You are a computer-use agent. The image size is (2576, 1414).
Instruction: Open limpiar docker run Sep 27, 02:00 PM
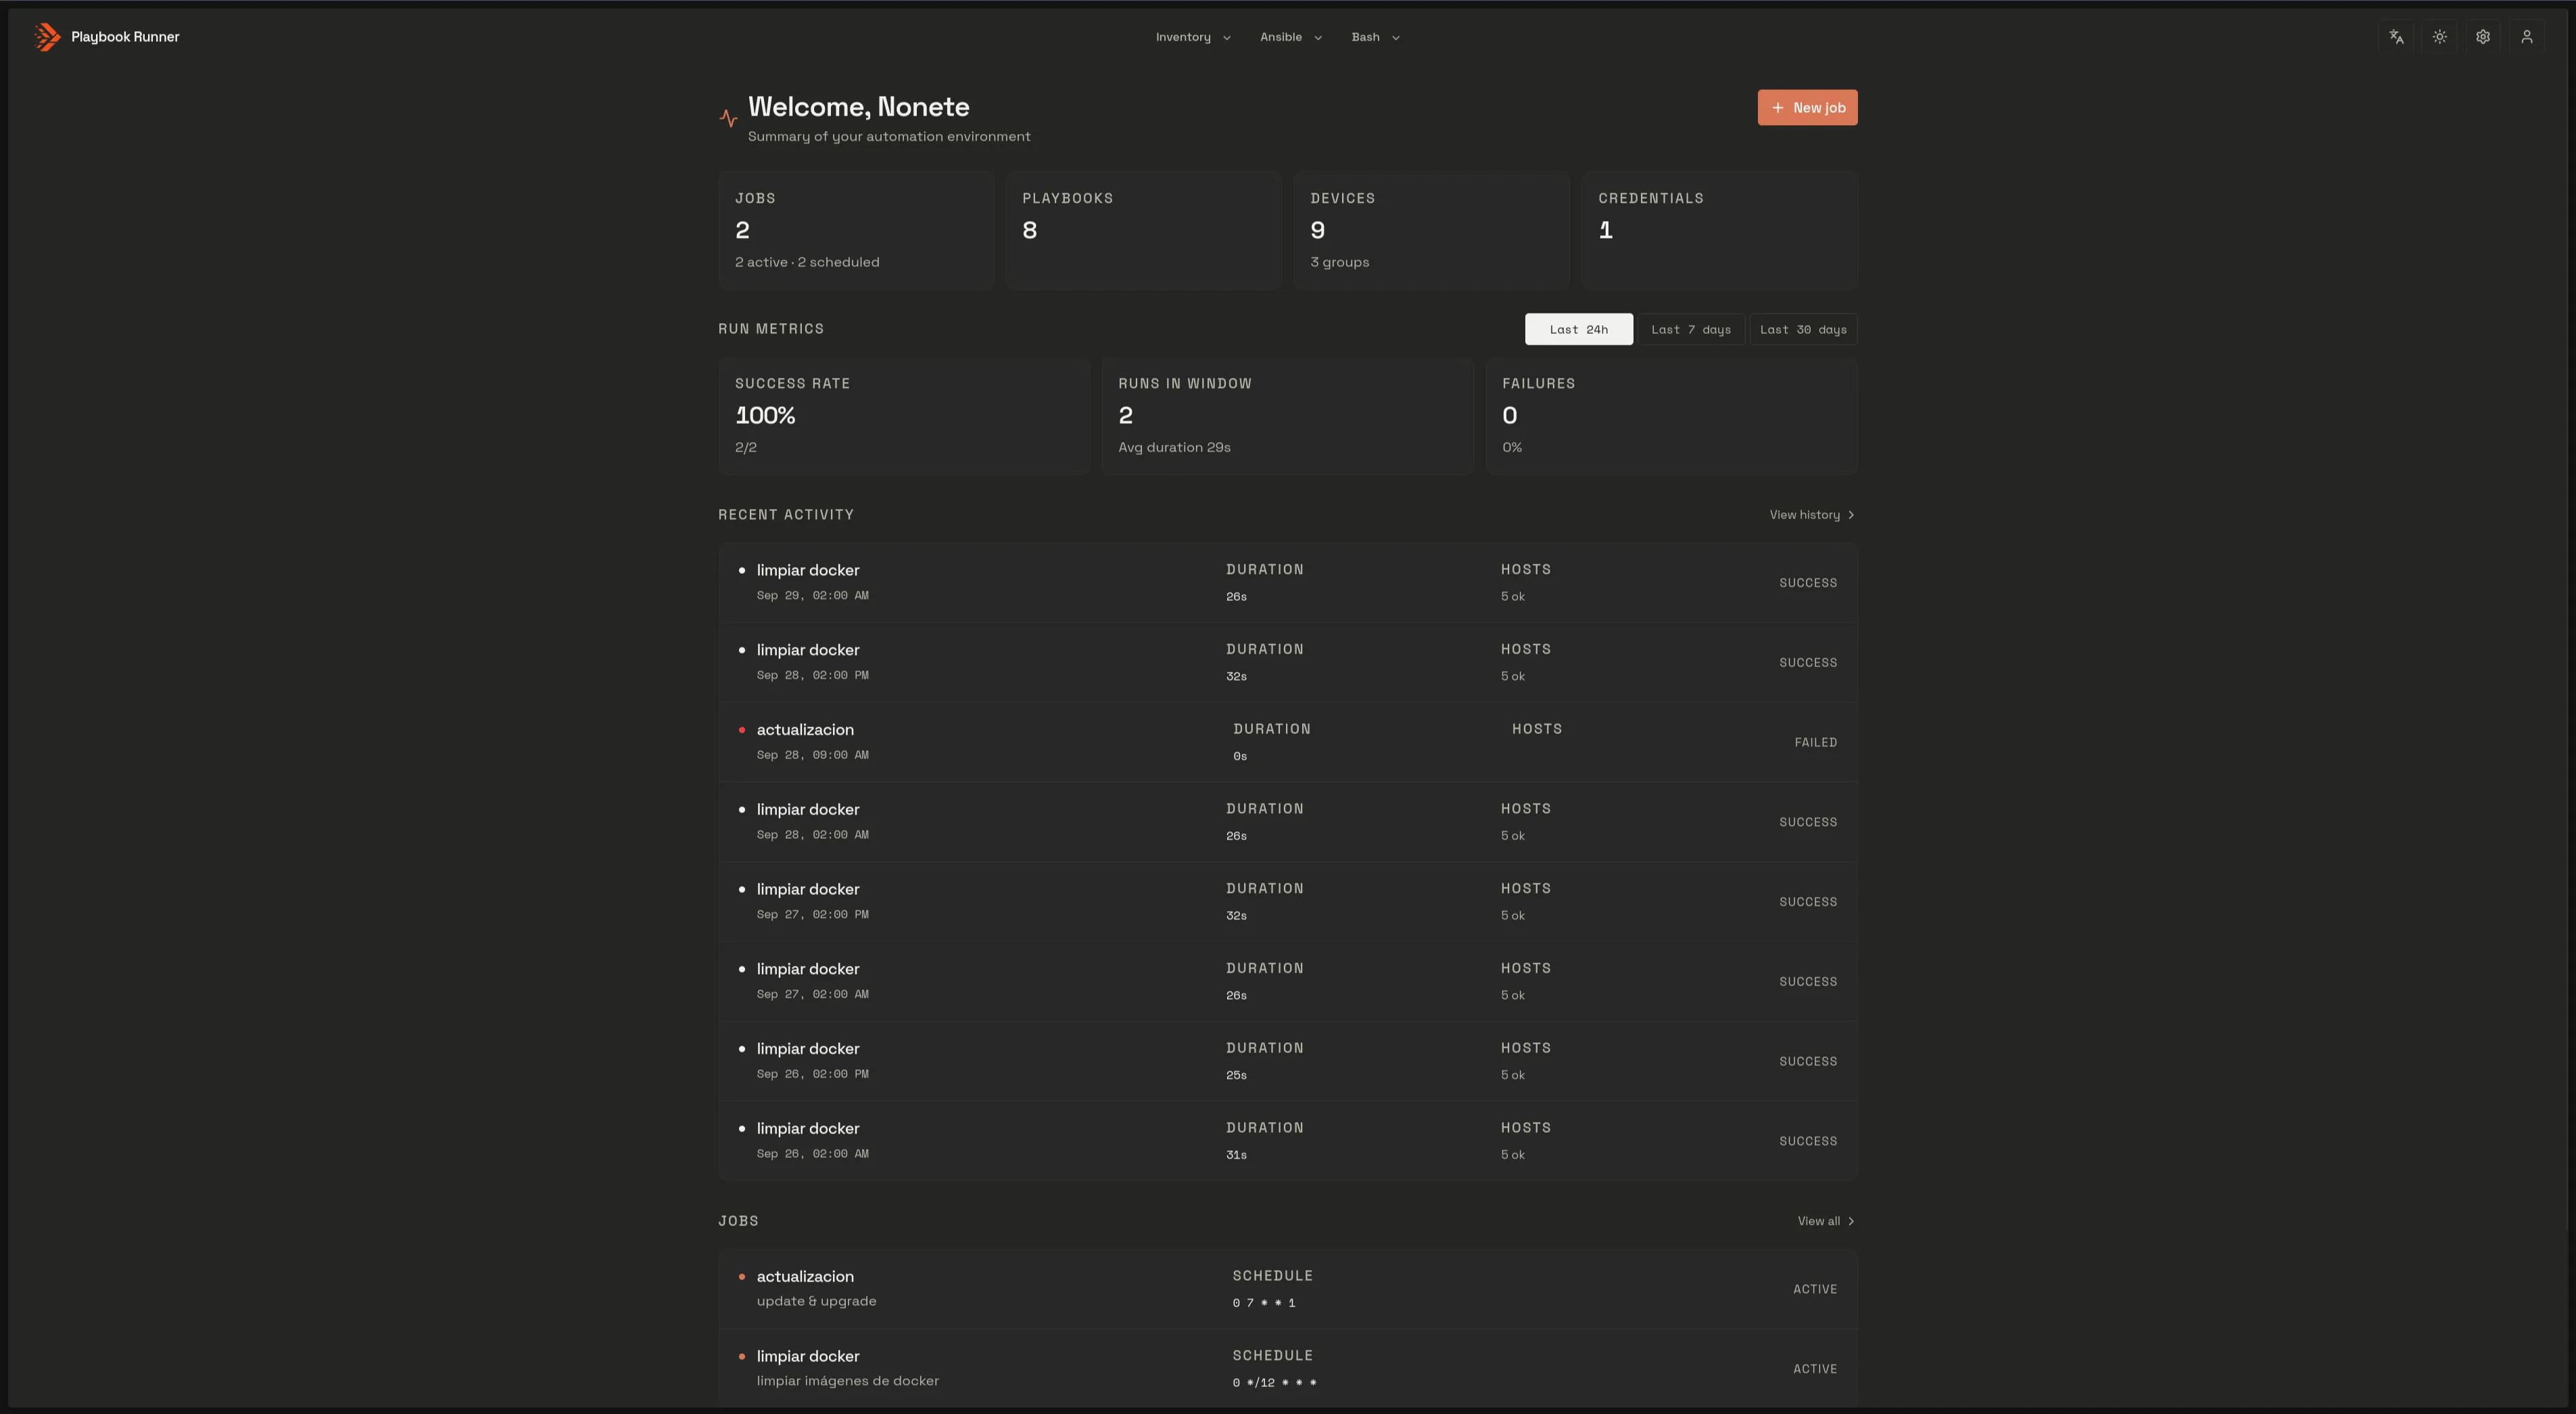tap(1288, 902)
